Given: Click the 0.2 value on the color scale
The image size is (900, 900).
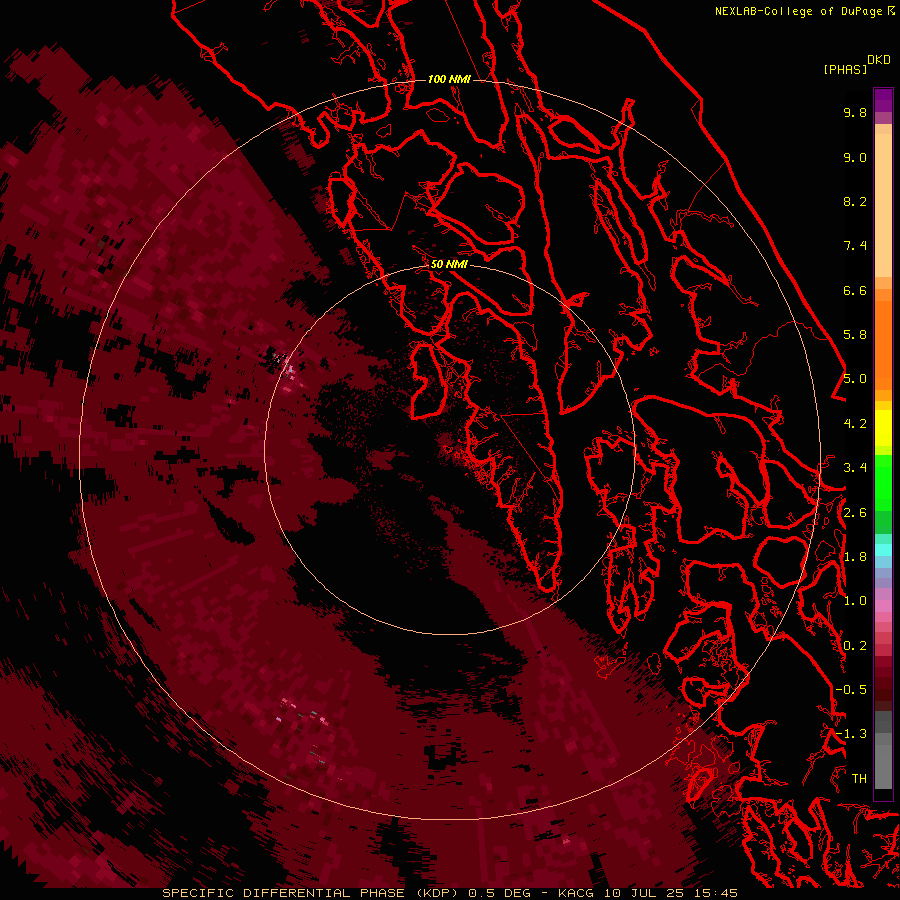Looking at the screenshot, I should [x=855, y=645].
